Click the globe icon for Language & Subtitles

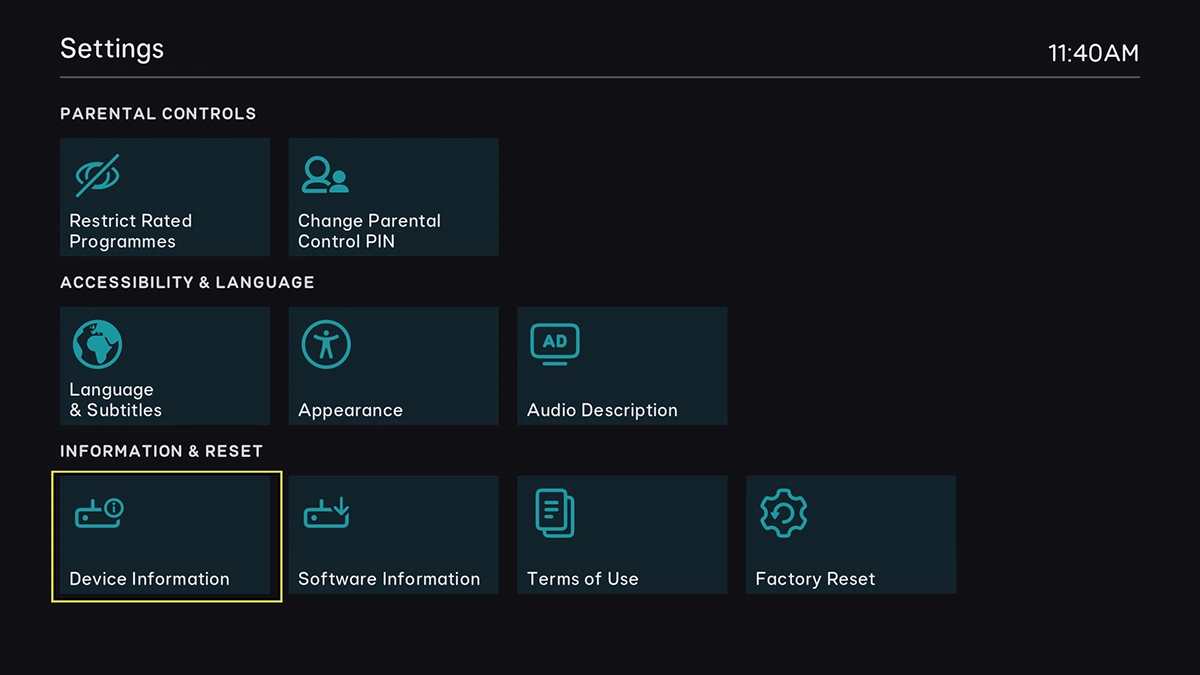(x=97, y=345)
